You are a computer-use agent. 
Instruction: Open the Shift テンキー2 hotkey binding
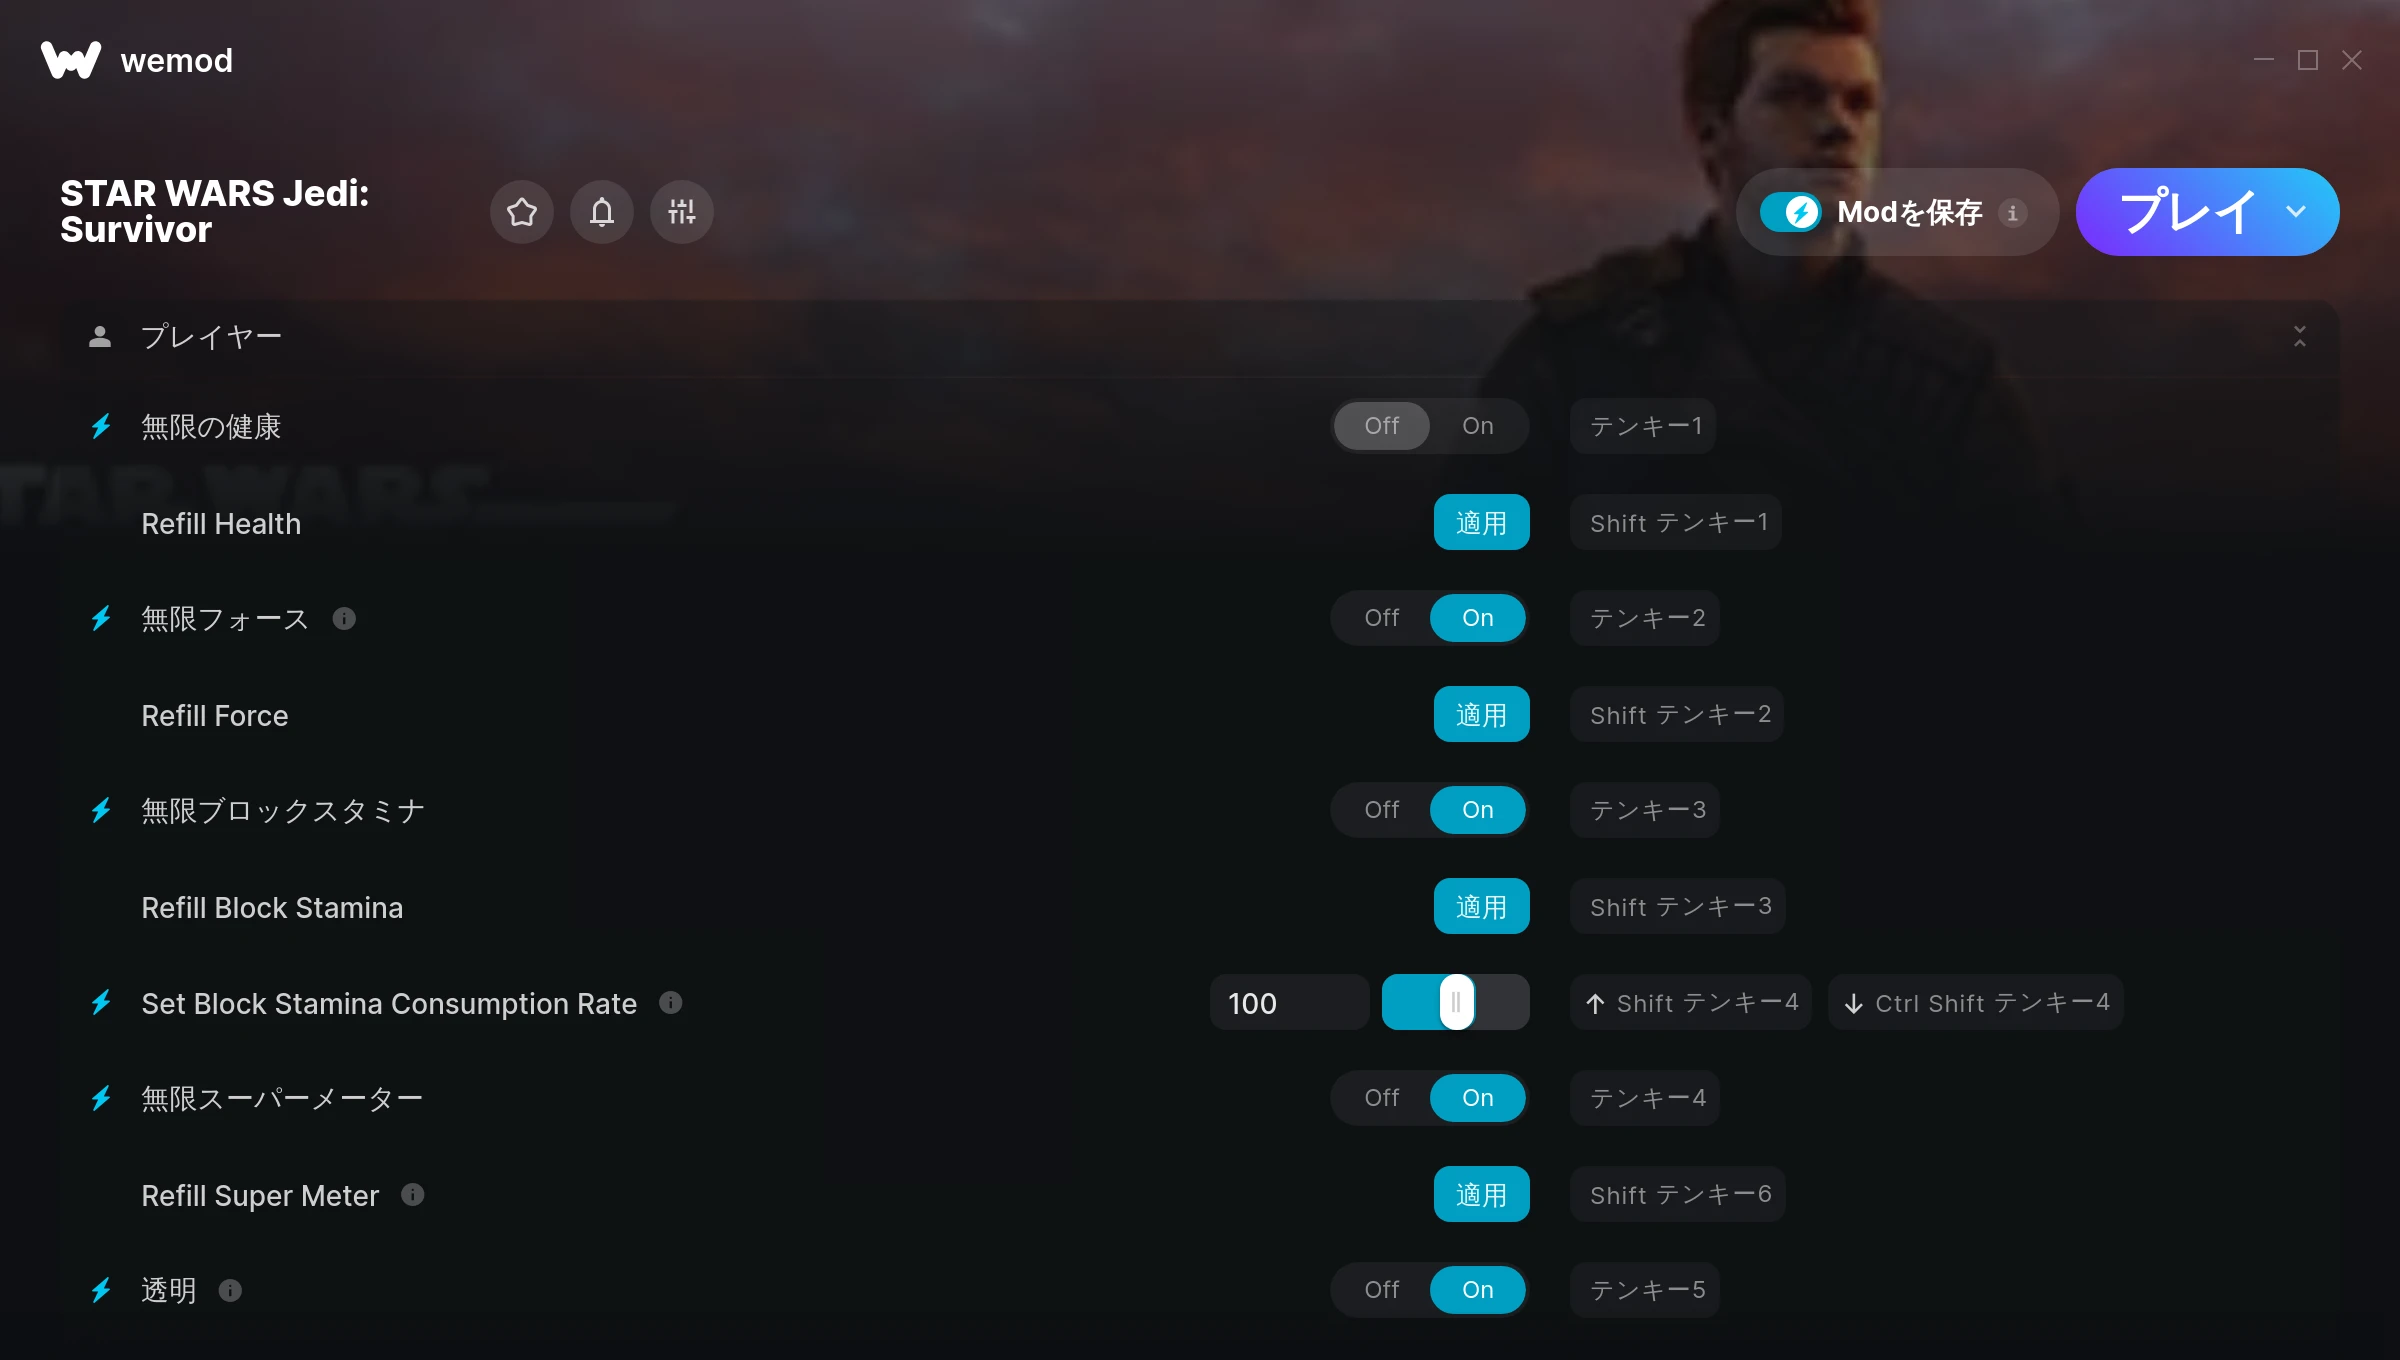tap(1677, 714)
